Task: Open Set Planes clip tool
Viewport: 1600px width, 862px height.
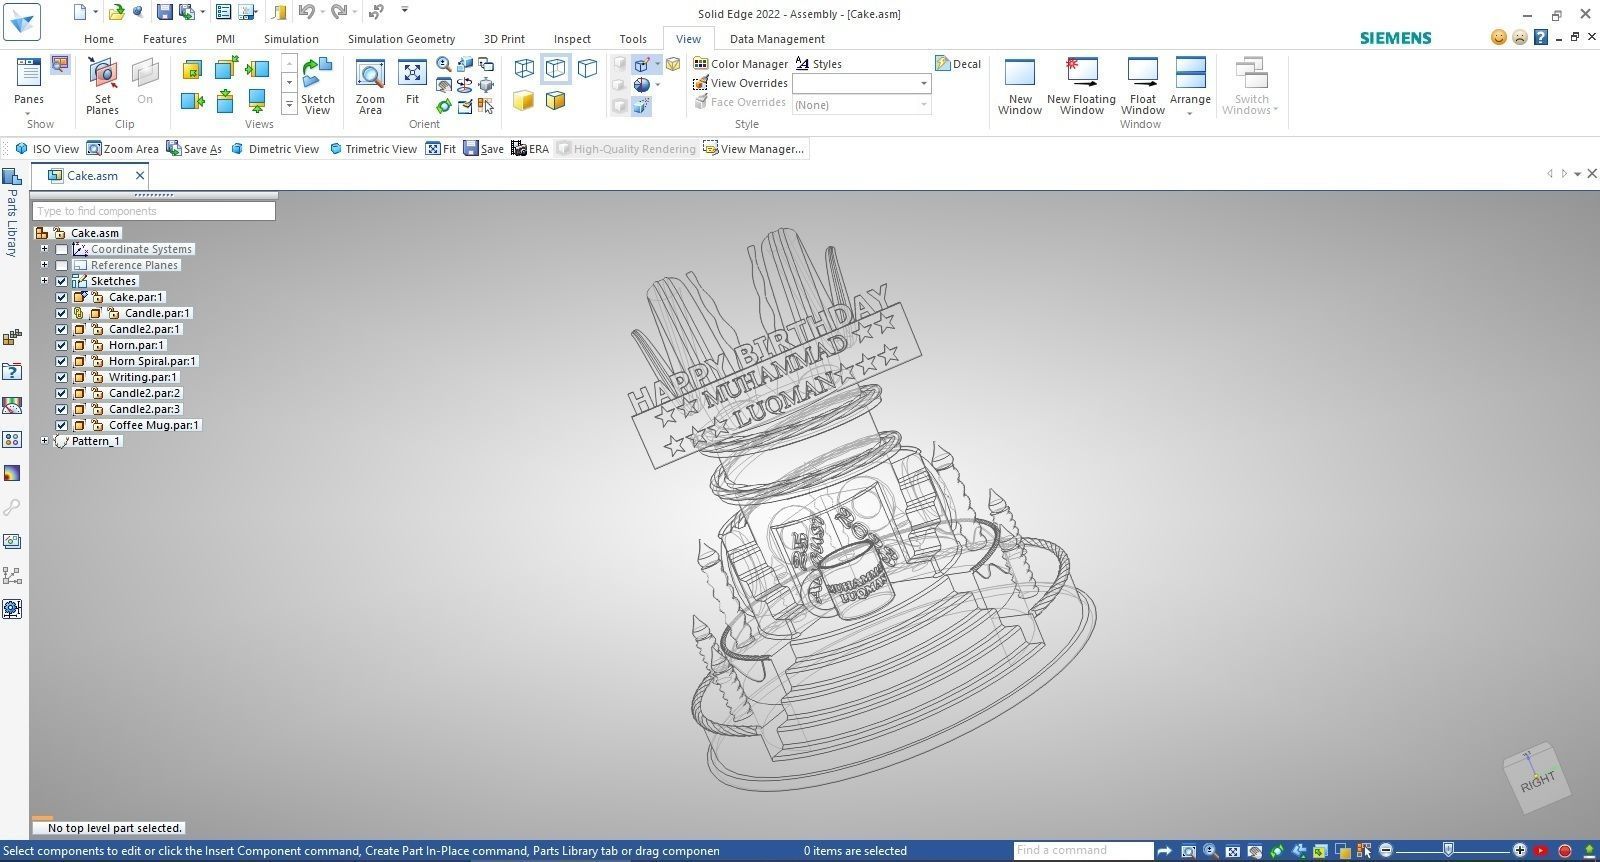Action: (102, 86)
